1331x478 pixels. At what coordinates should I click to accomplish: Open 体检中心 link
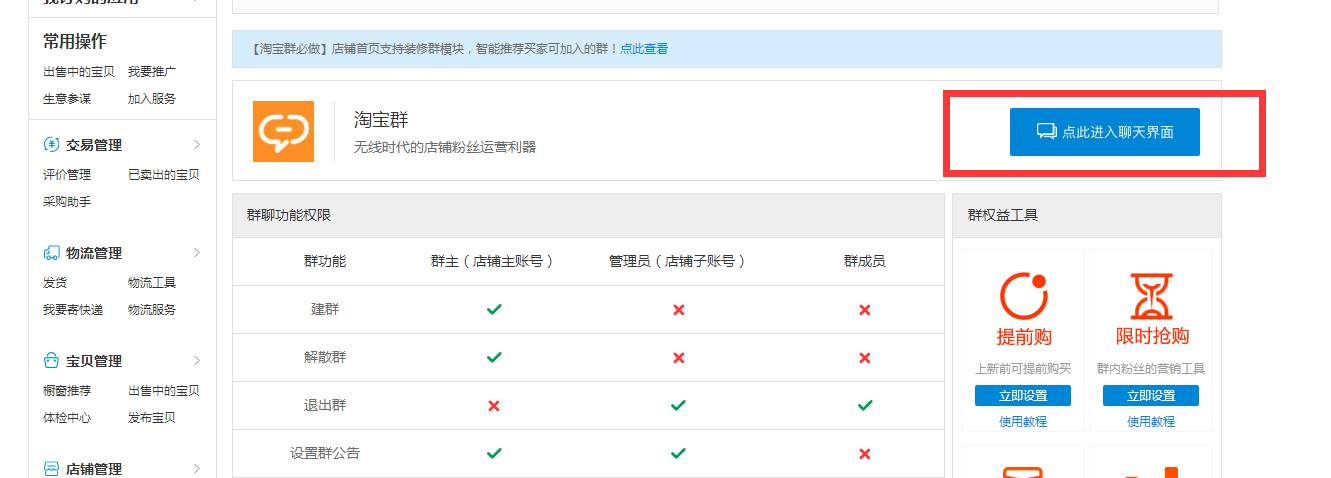pyautogui.click(x=67, y=418)
